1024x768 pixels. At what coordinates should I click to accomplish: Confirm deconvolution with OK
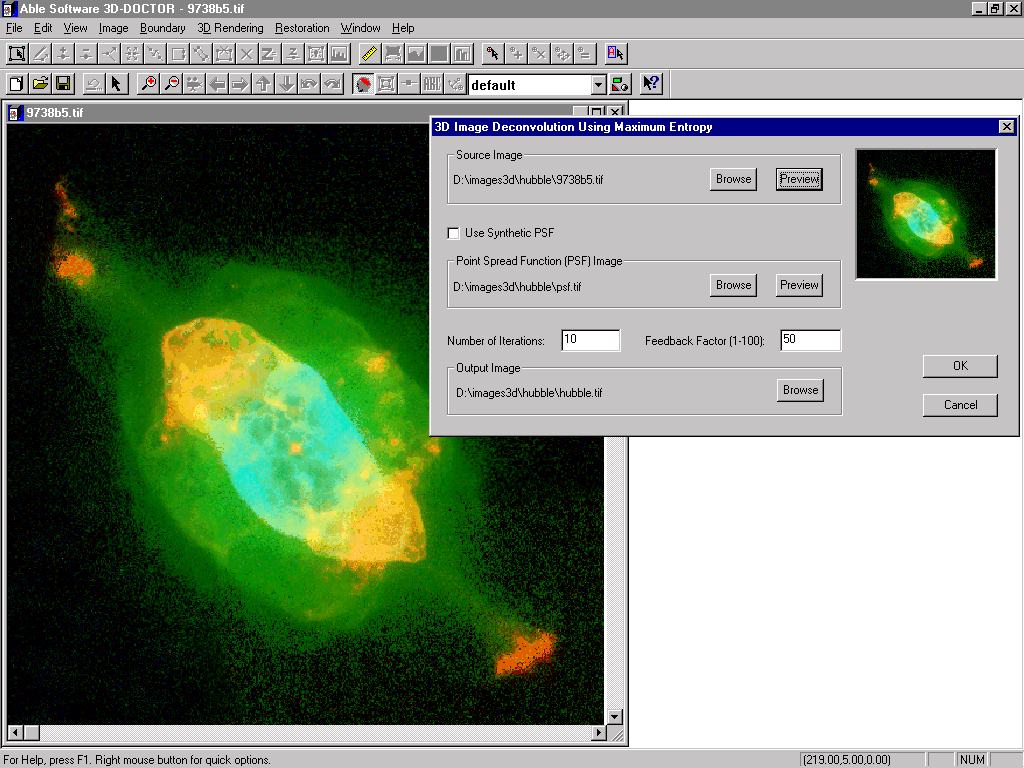[x=960, y=366]
